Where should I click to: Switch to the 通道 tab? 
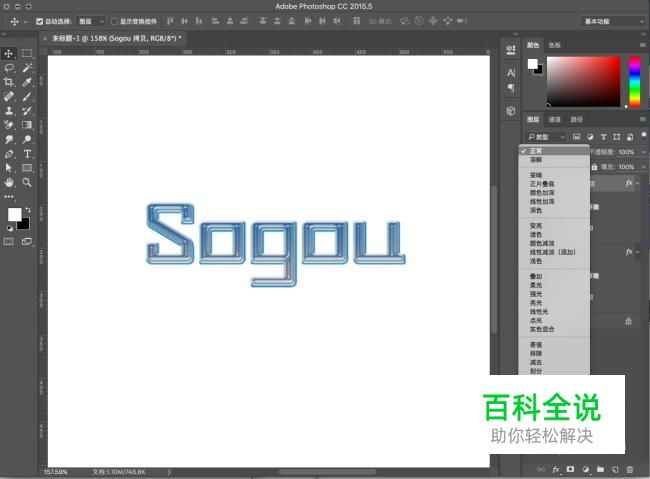(555, 119)
